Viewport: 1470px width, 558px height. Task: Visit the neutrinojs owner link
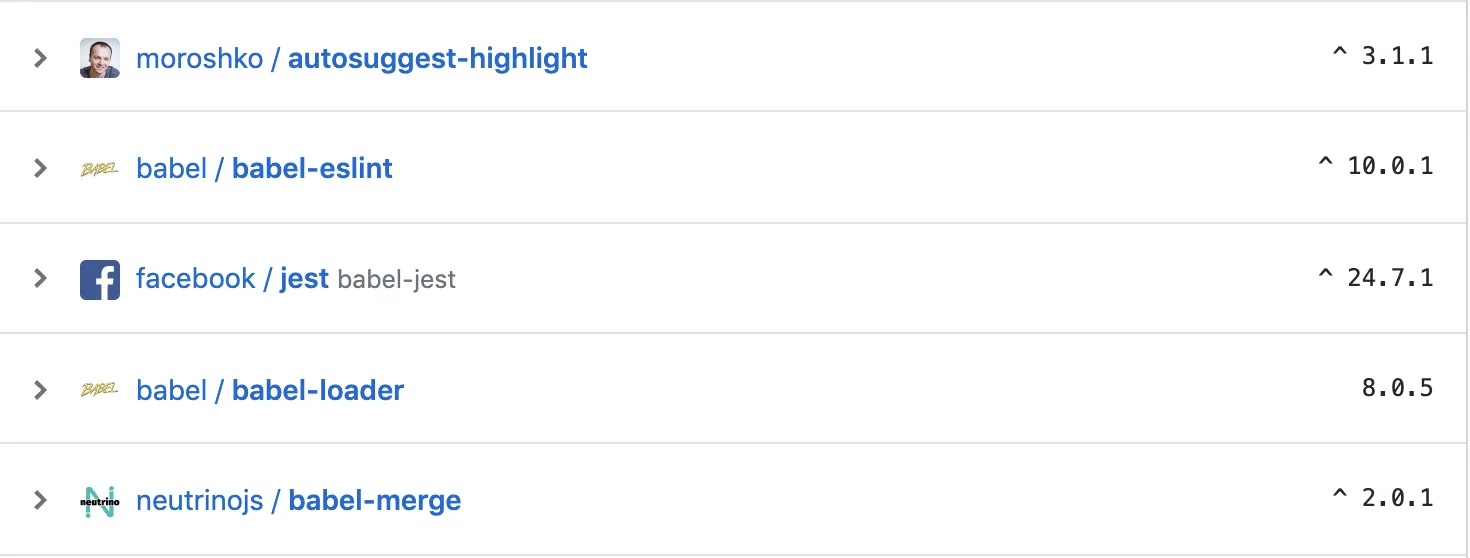coord(199,499)
